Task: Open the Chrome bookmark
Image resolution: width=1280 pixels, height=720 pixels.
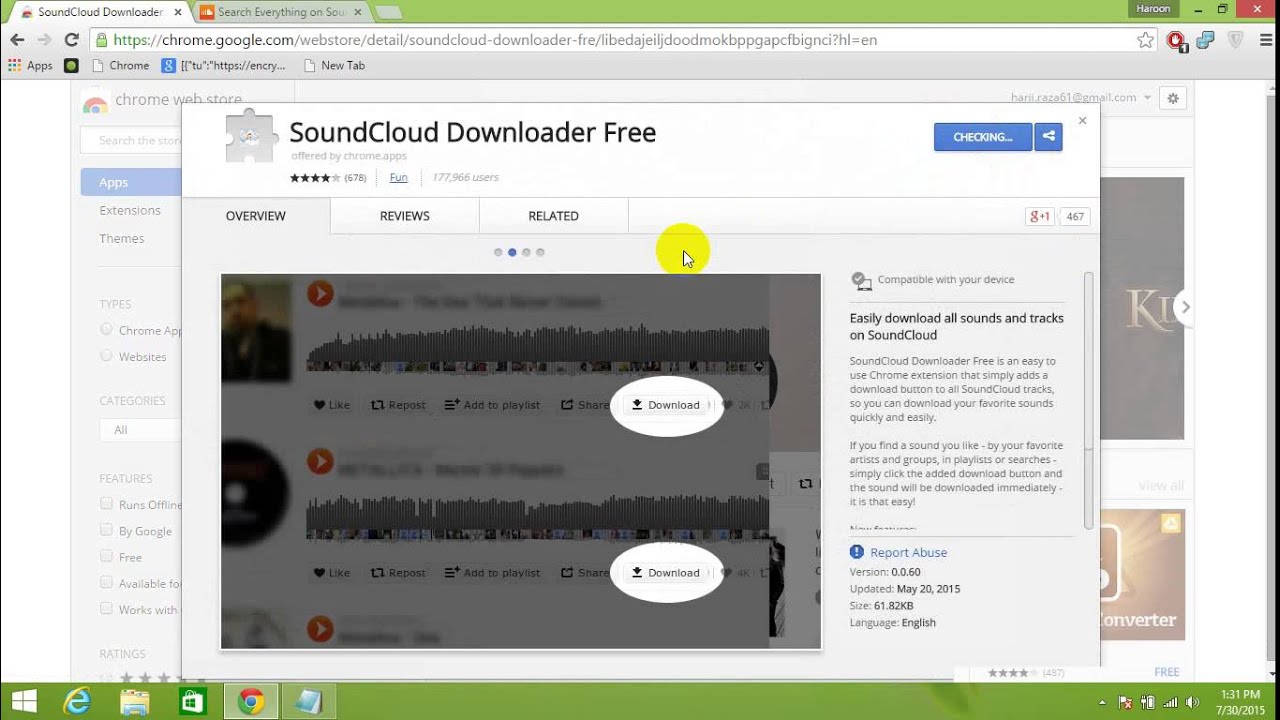Action: [120, 65]
